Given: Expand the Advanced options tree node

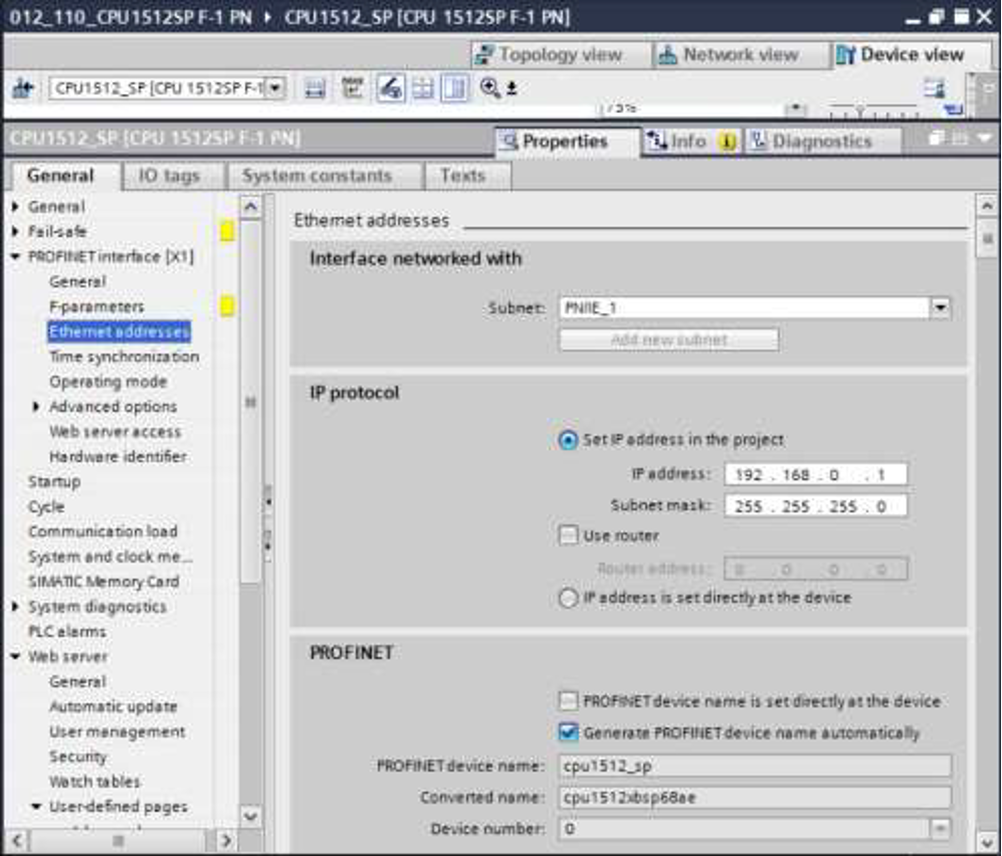Looking at the screenshot, I should coord(37,407).
